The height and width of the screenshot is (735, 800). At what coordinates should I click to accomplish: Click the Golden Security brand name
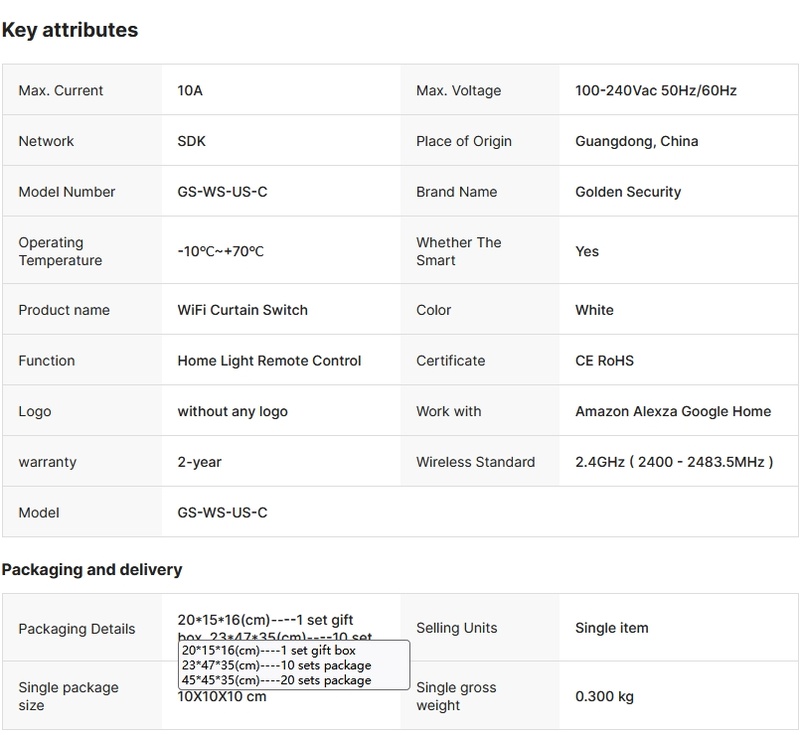[628, 192]
